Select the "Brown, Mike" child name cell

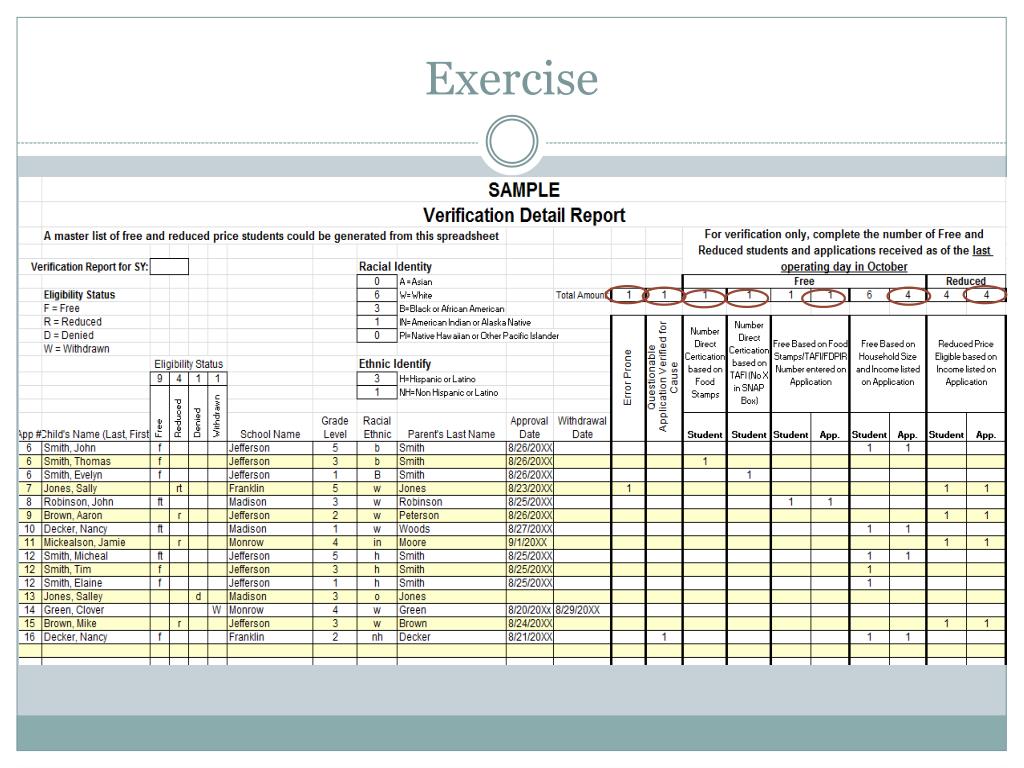(x=95, y=624)
